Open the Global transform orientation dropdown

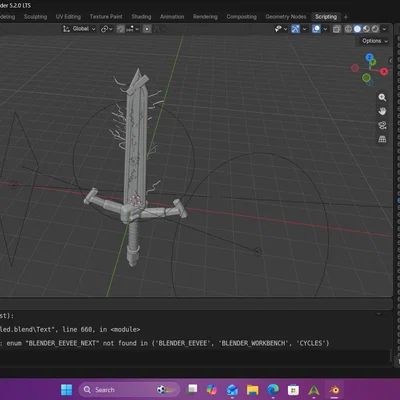point(79,29)
